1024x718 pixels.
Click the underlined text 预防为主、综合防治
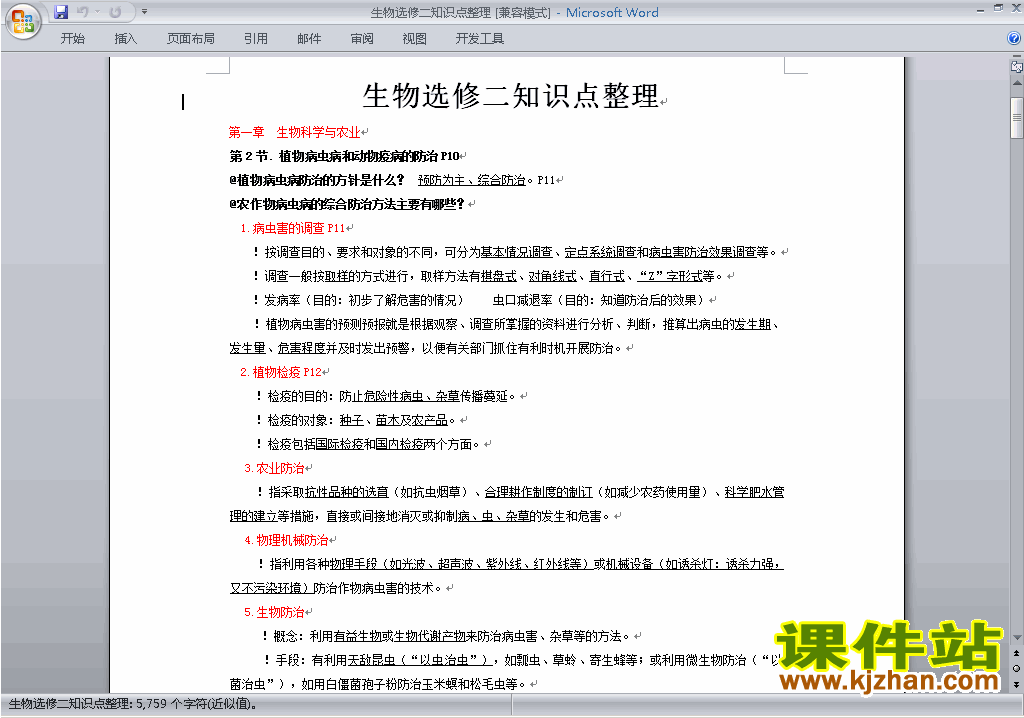coord(472,180)
